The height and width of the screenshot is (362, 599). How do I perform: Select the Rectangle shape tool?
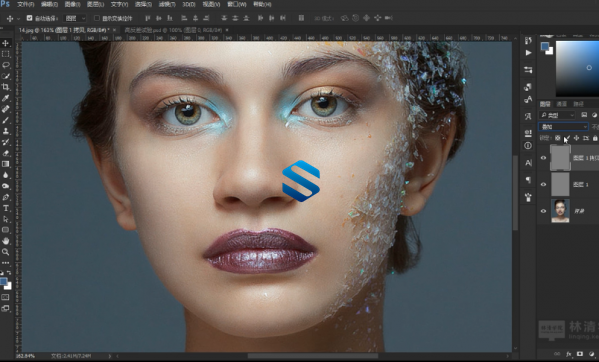pyautogui.click(x=6, y=230)
